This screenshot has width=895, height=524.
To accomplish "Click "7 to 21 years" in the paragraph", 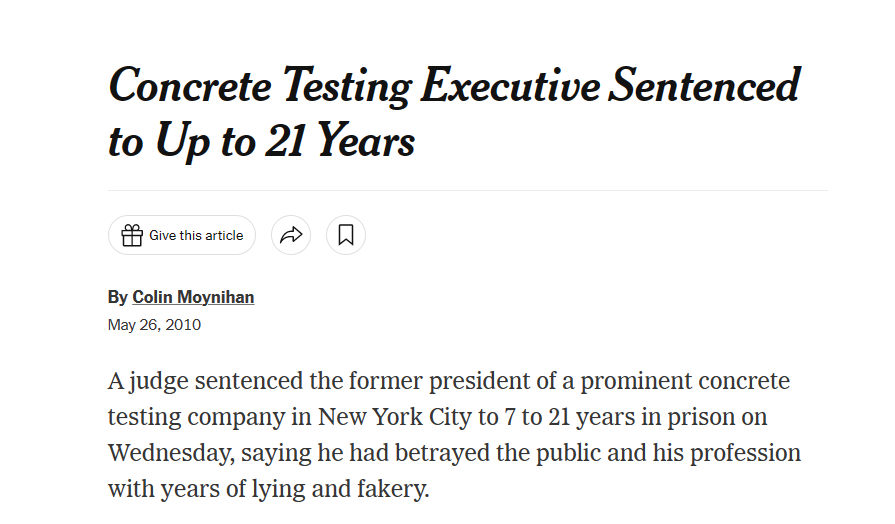I will click(558, 417).
